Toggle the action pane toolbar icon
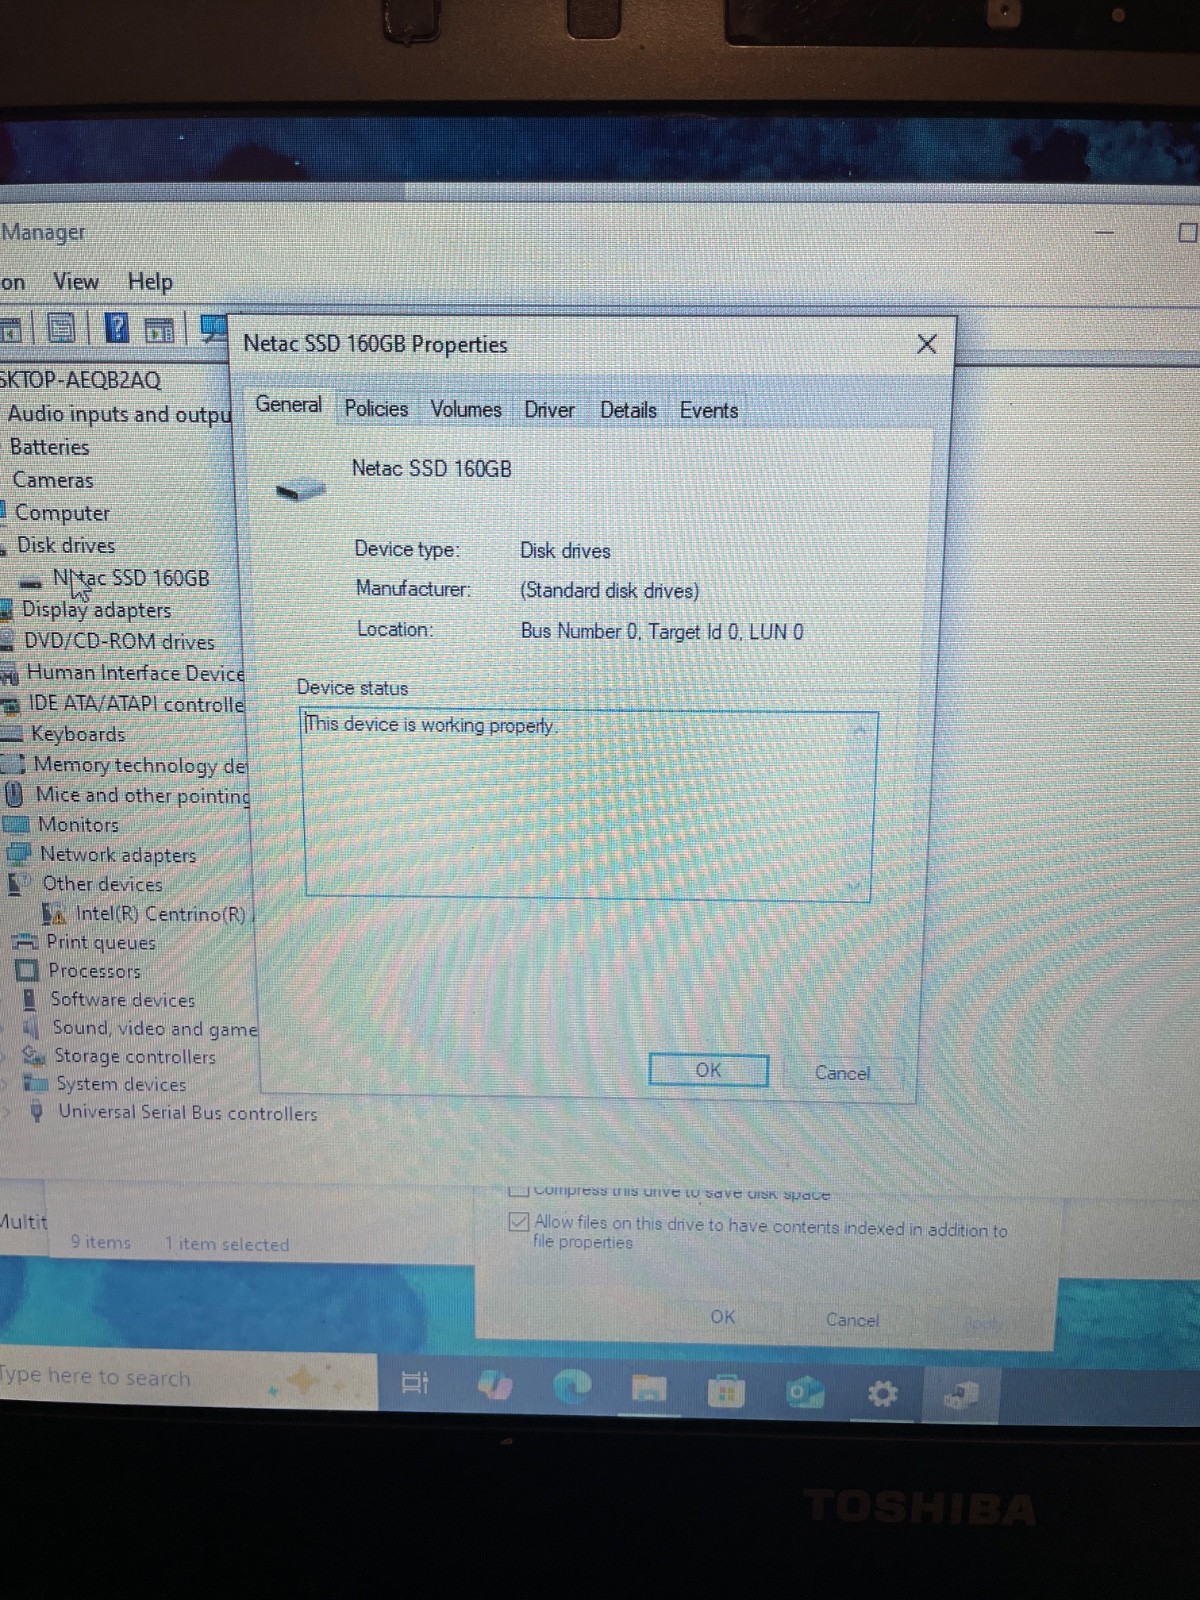The width and height of the screenshot is (1200, 1600). (x=160, y=329)
